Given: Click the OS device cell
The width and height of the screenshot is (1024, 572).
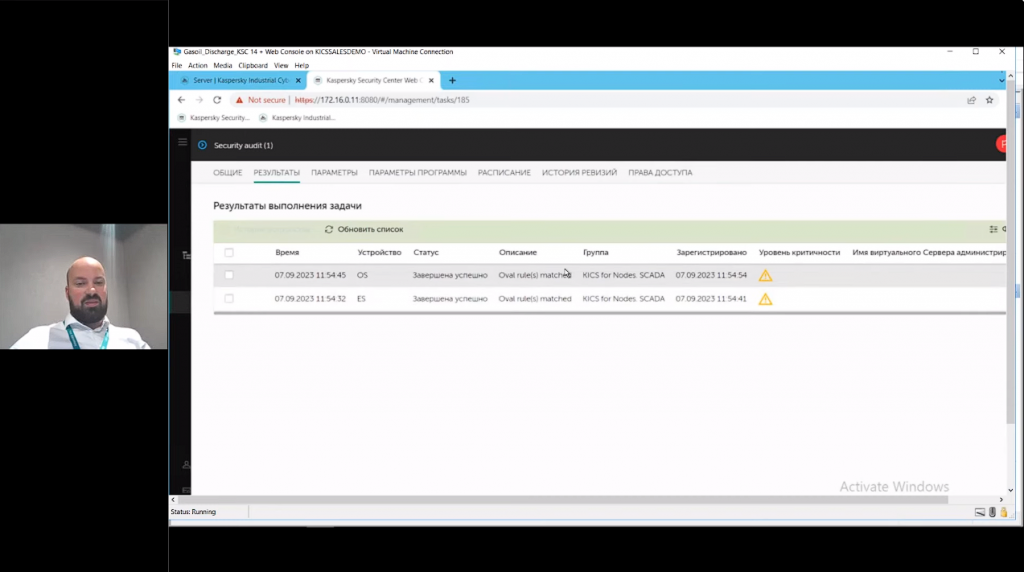Looking at the screenshot, I should [362, 275].
